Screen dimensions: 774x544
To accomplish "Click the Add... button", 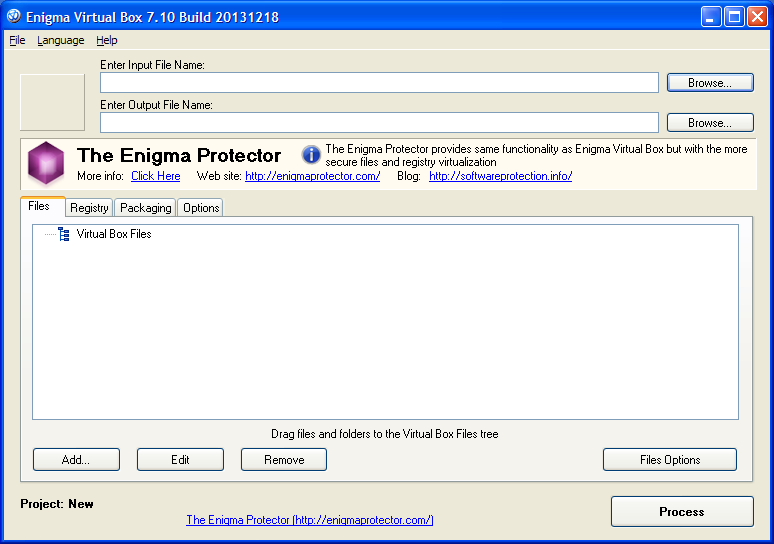I will [77, 460].
